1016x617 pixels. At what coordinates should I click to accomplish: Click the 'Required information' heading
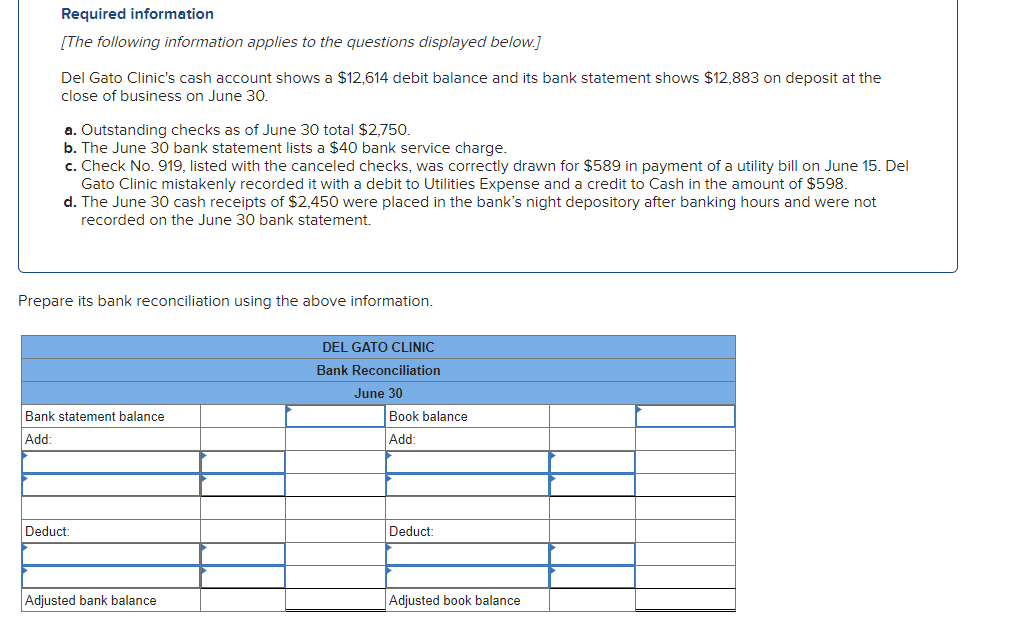137,14
